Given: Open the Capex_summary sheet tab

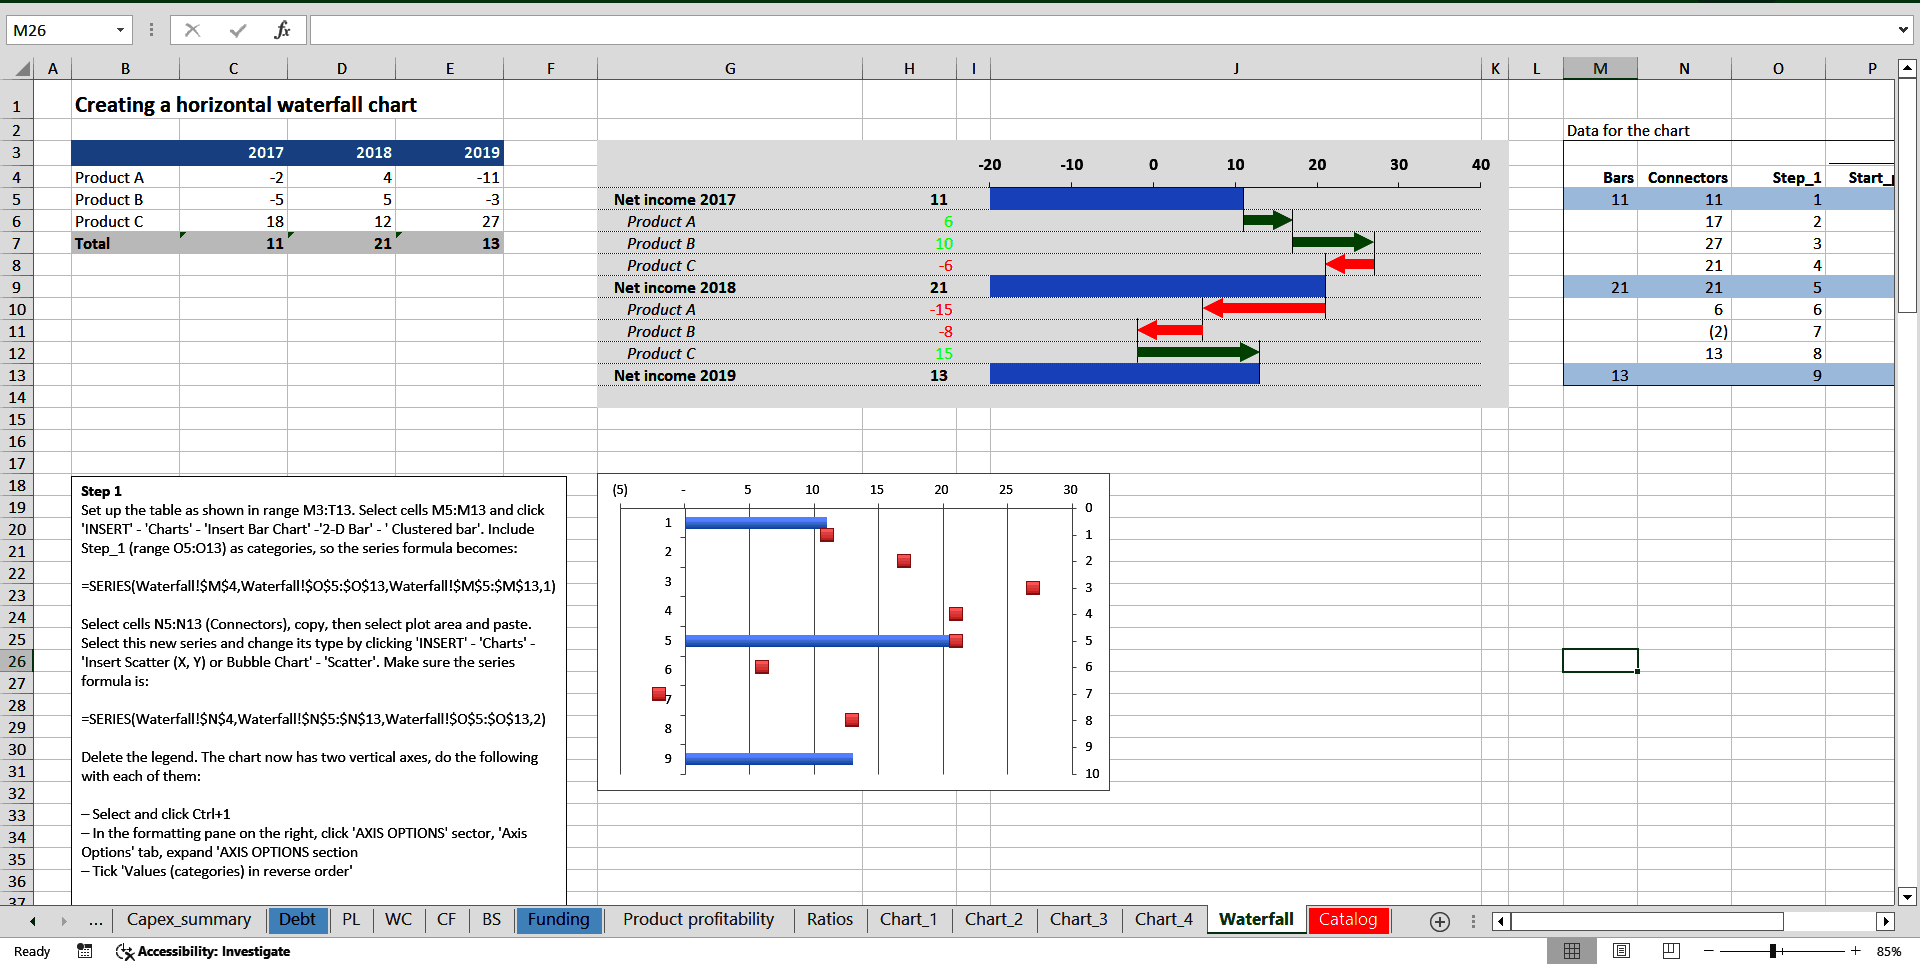Looking at the screenshot, I should [x=189, y=920].
